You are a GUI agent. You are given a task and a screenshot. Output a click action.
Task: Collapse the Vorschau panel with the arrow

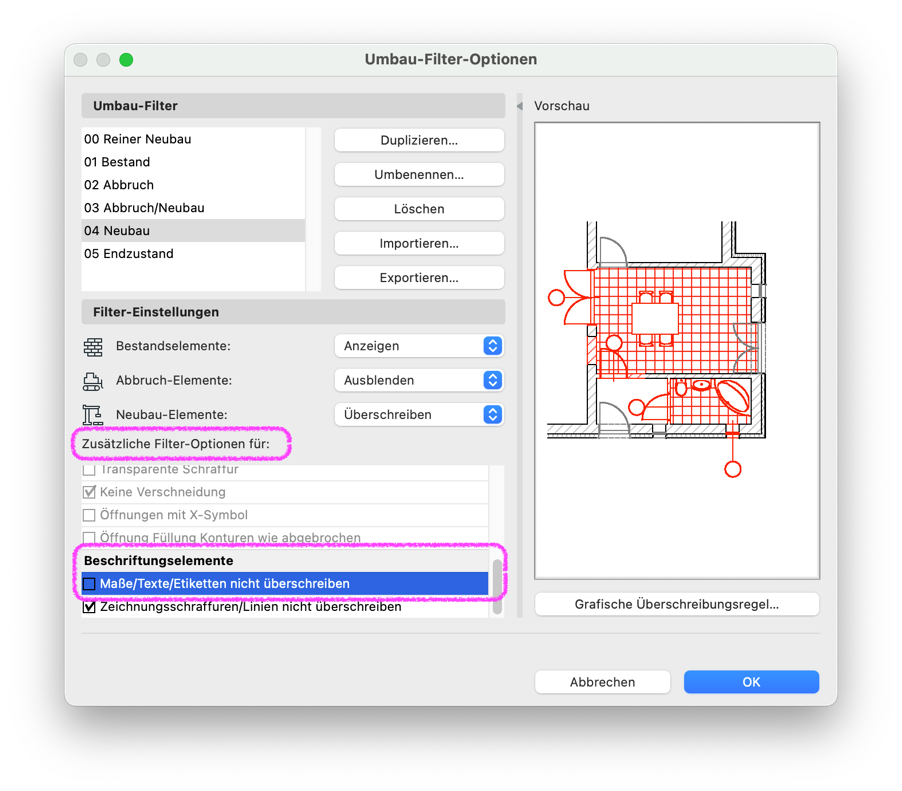click(x=519, y=106)
